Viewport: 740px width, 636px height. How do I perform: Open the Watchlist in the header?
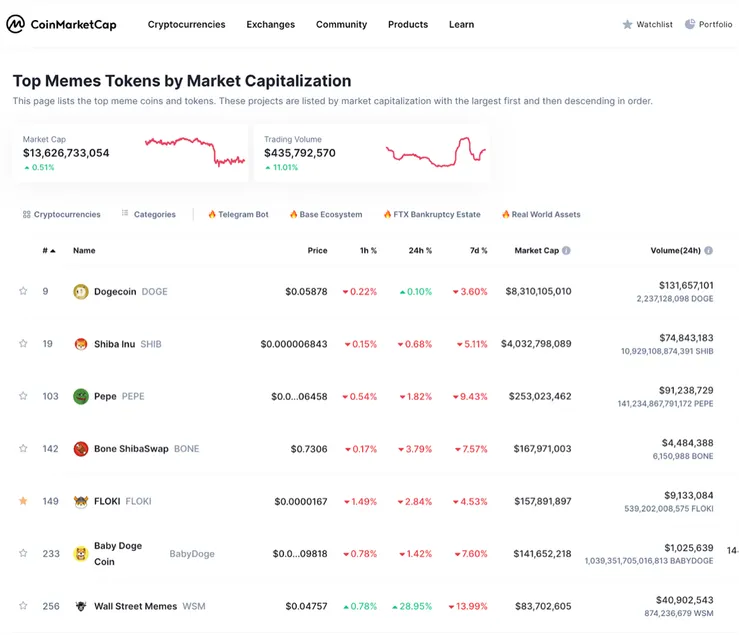(x=647, y=24)
